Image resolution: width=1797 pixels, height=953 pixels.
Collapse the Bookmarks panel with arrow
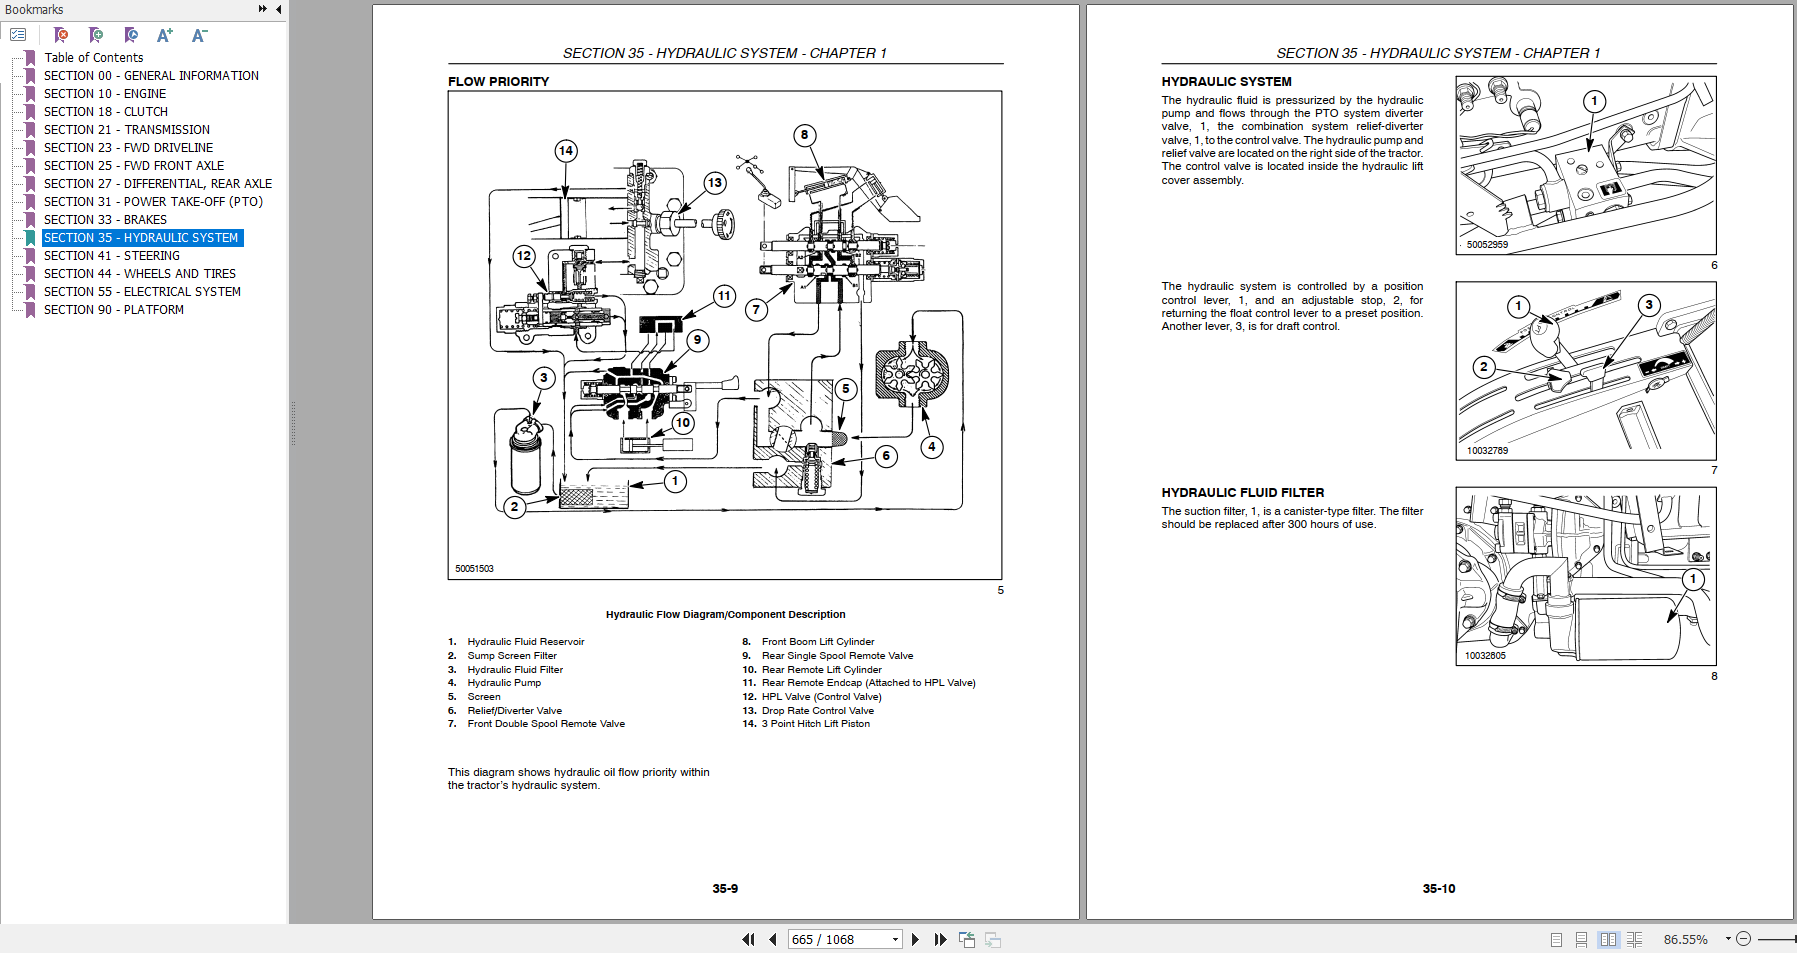tap(277, 9)
